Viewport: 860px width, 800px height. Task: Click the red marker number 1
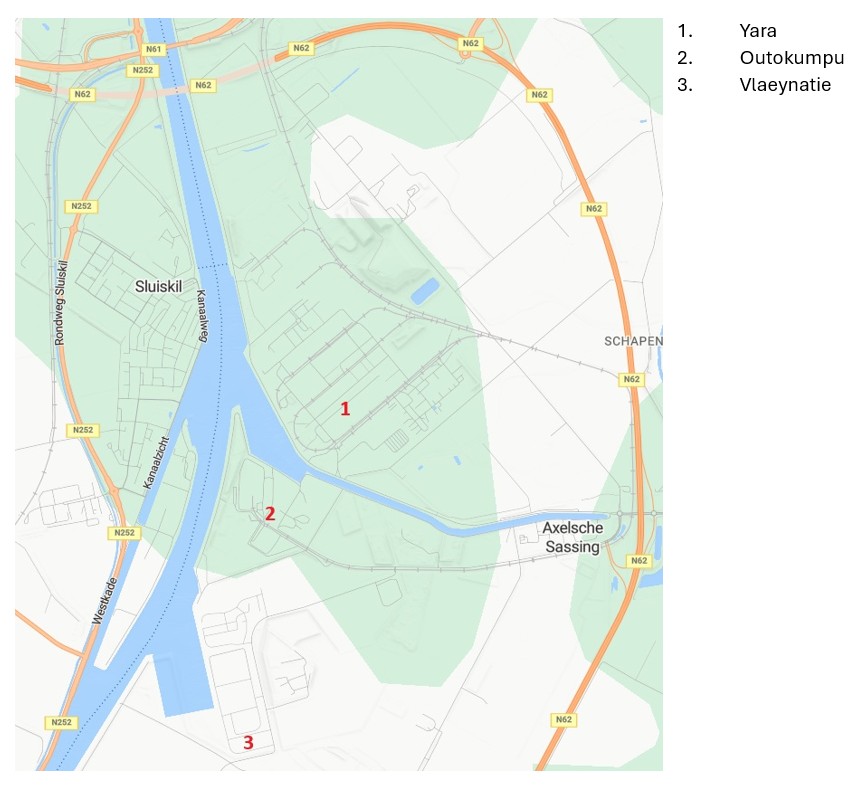345,408
